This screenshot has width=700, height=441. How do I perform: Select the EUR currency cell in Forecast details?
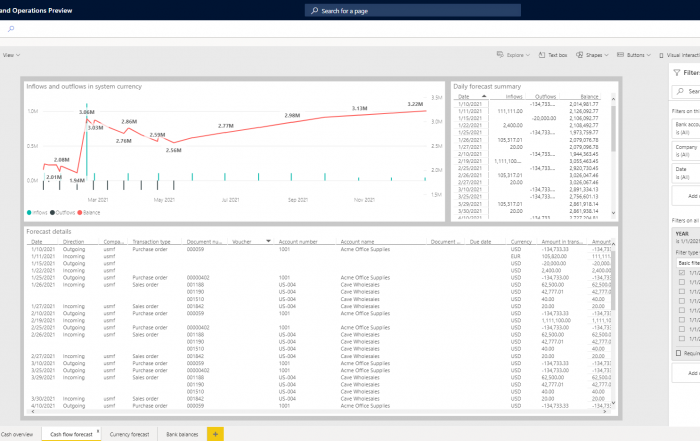point(516,256)
